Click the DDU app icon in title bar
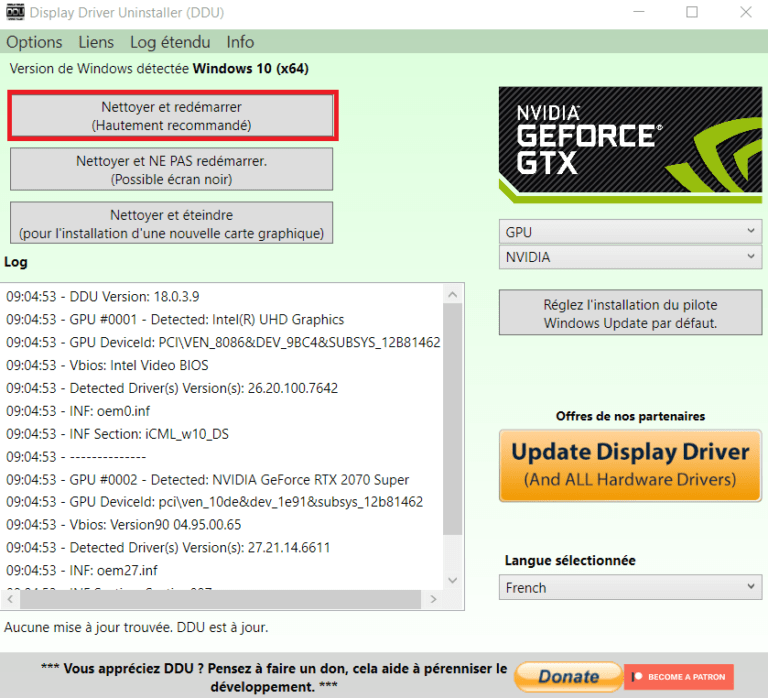Viewport: 768px width, 698px height. tap(13, 13)
